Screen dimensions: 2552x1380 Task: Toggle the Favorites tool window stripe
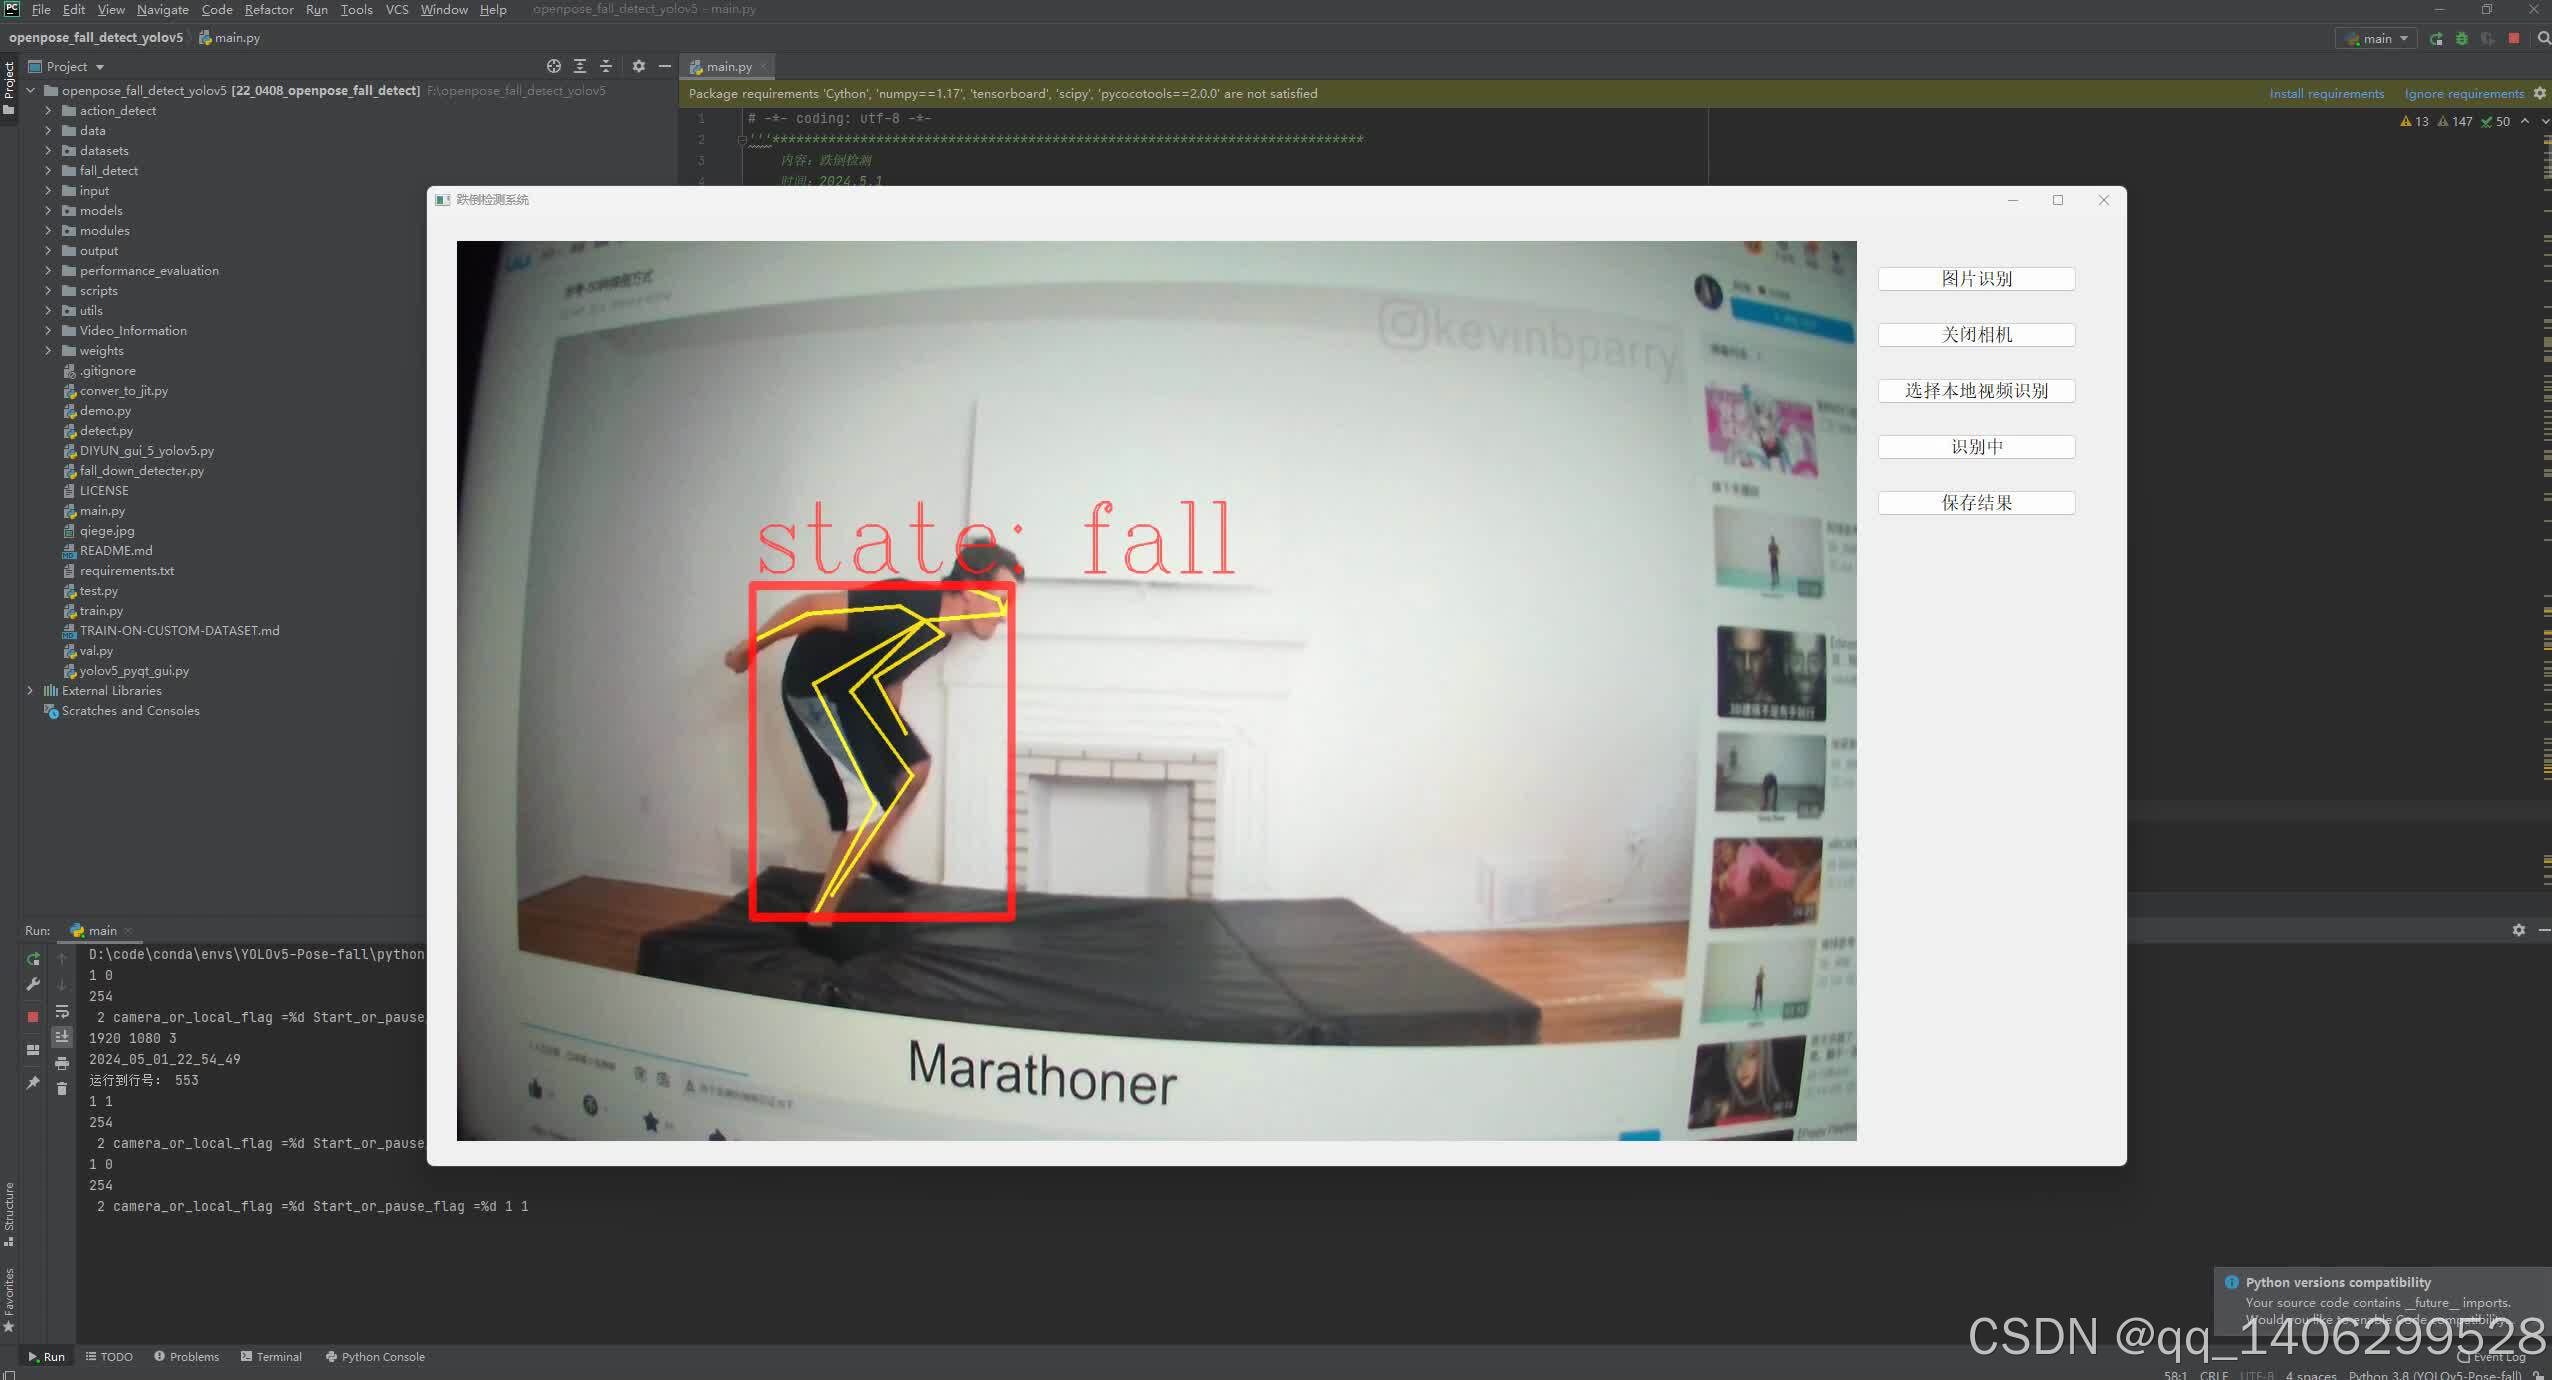[9, 1300]
